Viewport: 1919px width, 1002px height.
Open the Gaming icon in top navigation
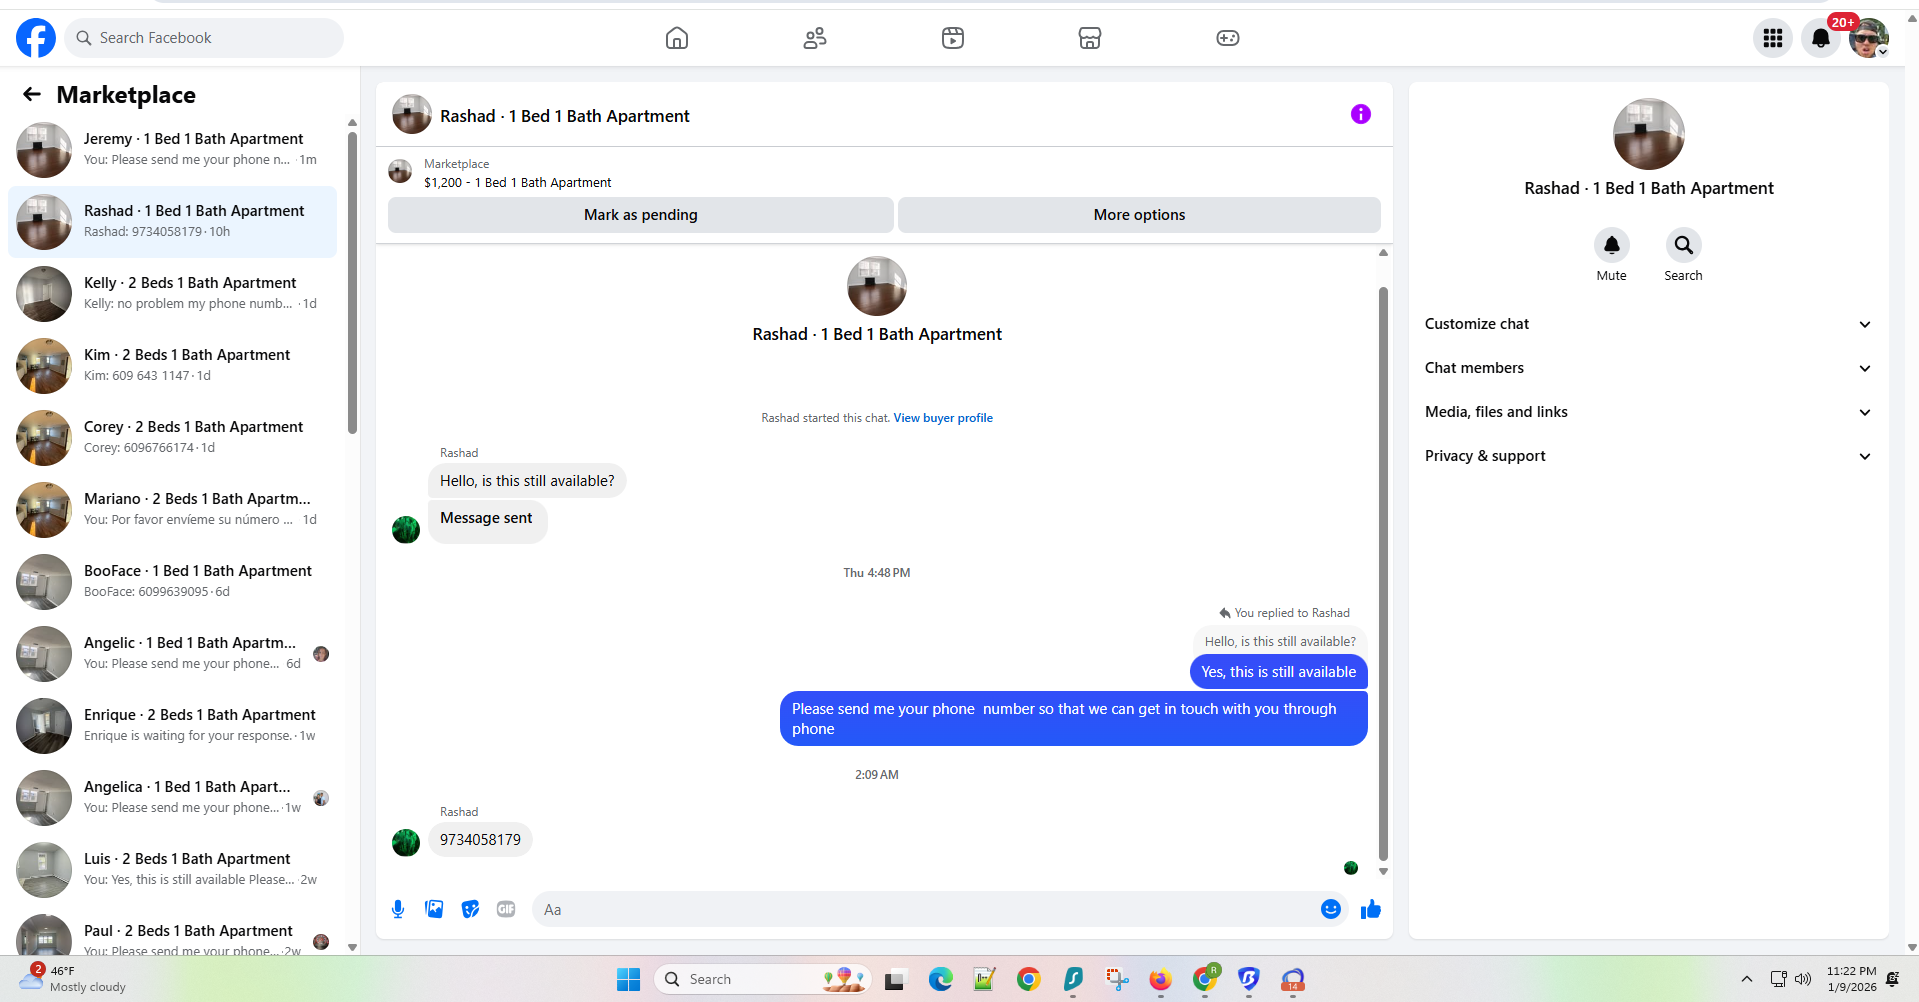[x=1228, y=38]
